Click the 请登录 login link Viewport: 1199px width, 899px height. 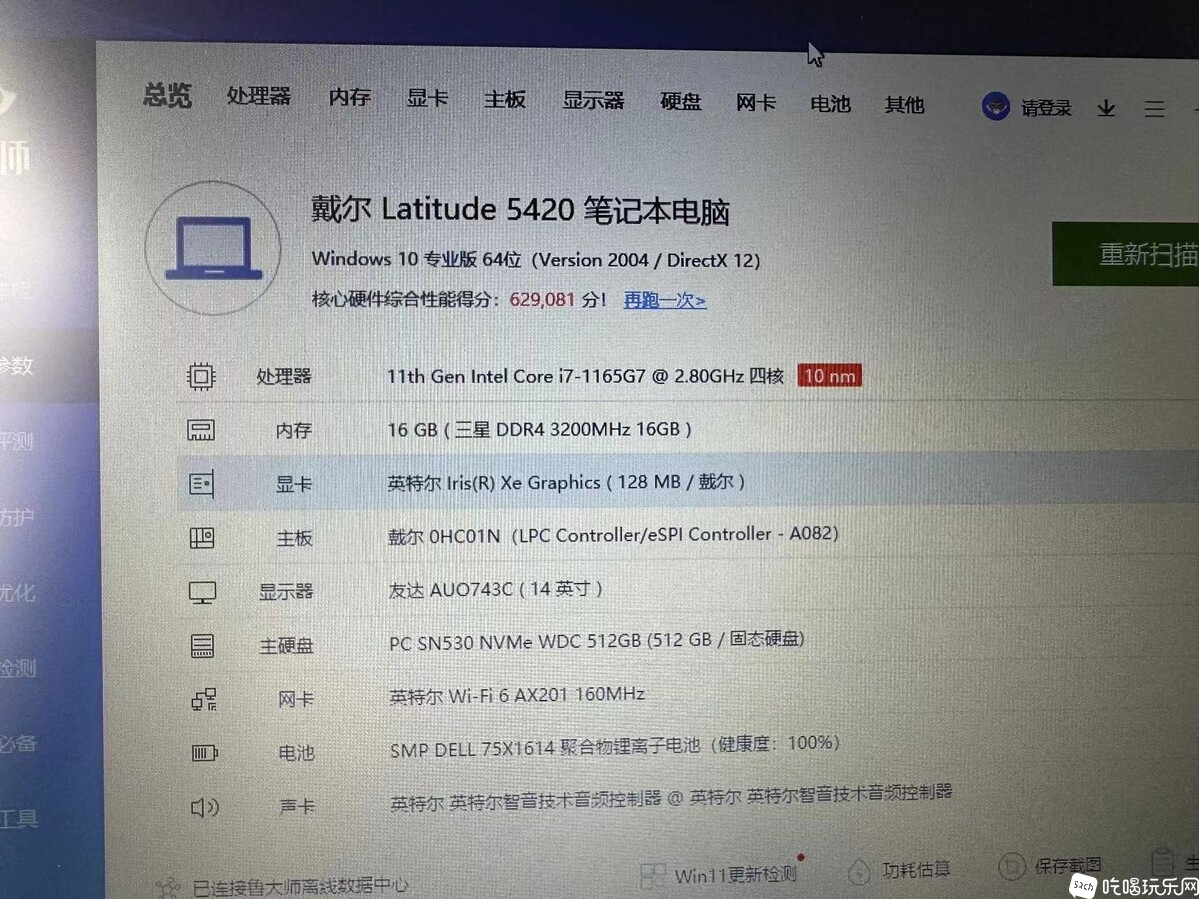click(1046, 108)
